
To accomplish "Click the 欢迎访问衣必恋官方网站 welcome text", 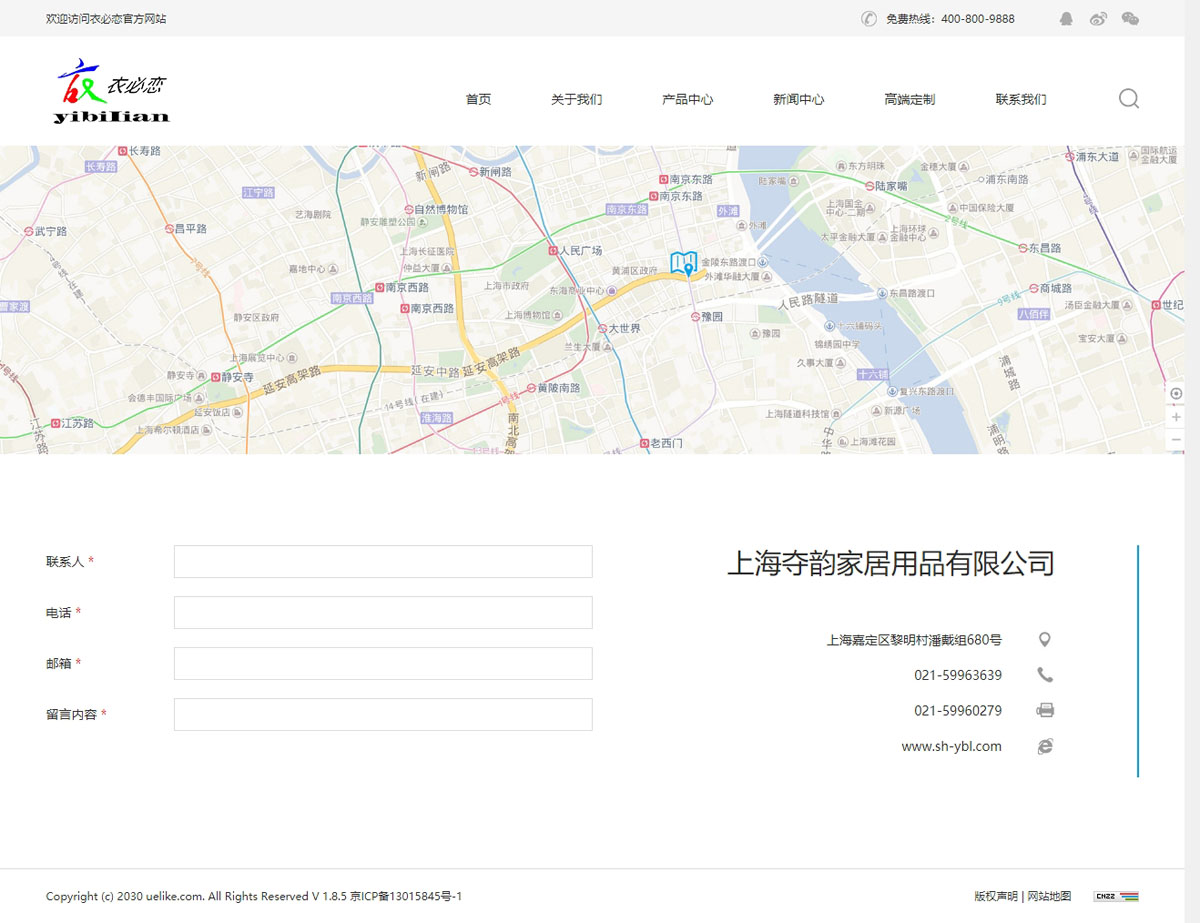I will pyautogui.click(x=106, y=19).
